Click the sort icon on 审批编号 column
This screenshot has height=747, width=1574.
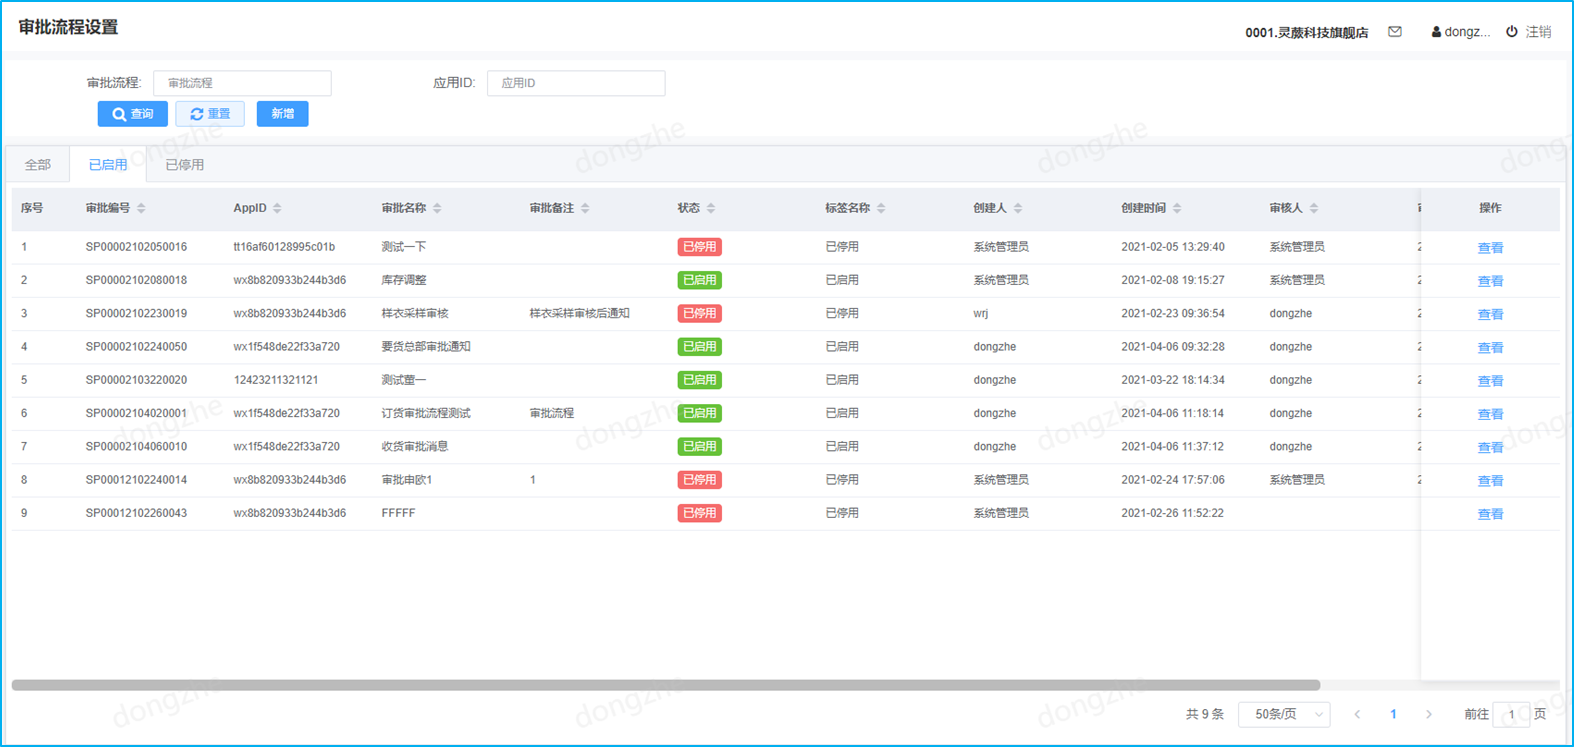coord(141,208)
